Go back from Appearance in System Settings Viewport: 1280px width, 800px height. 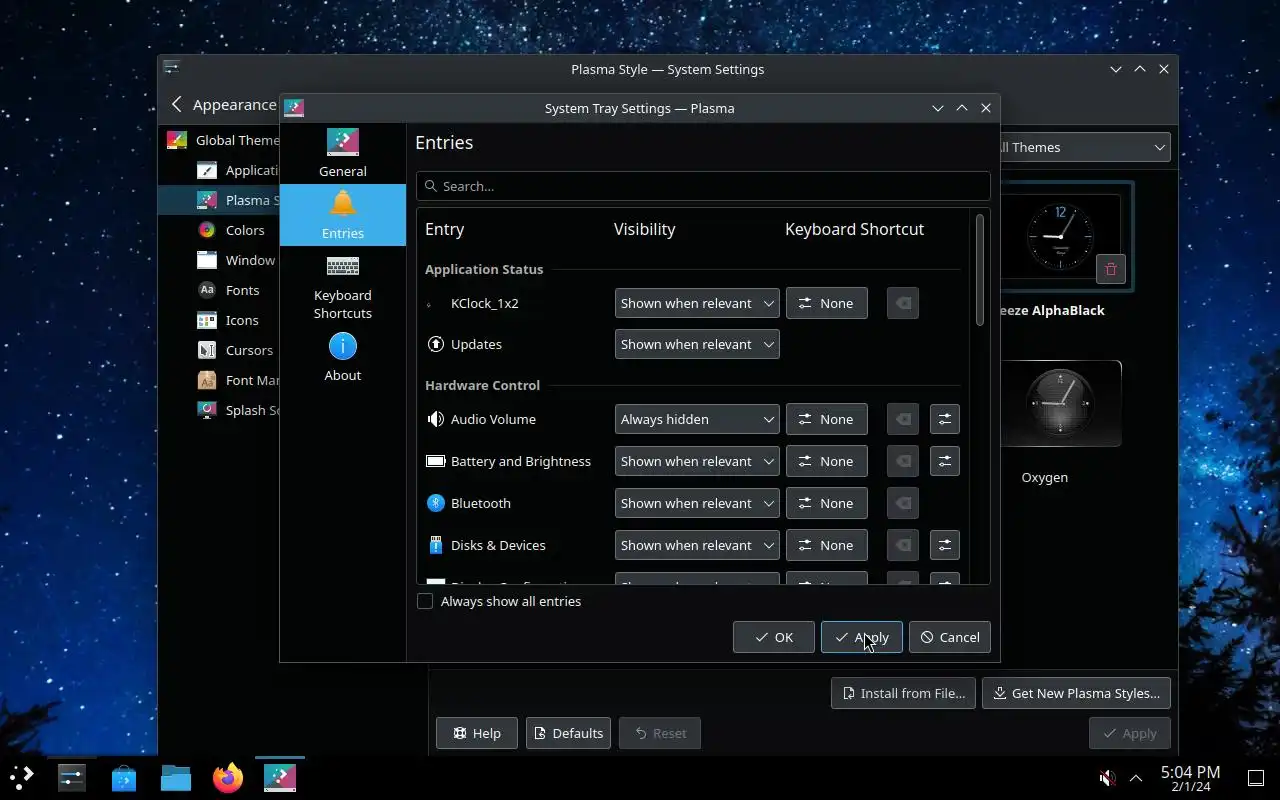click(x=177, y=104)
